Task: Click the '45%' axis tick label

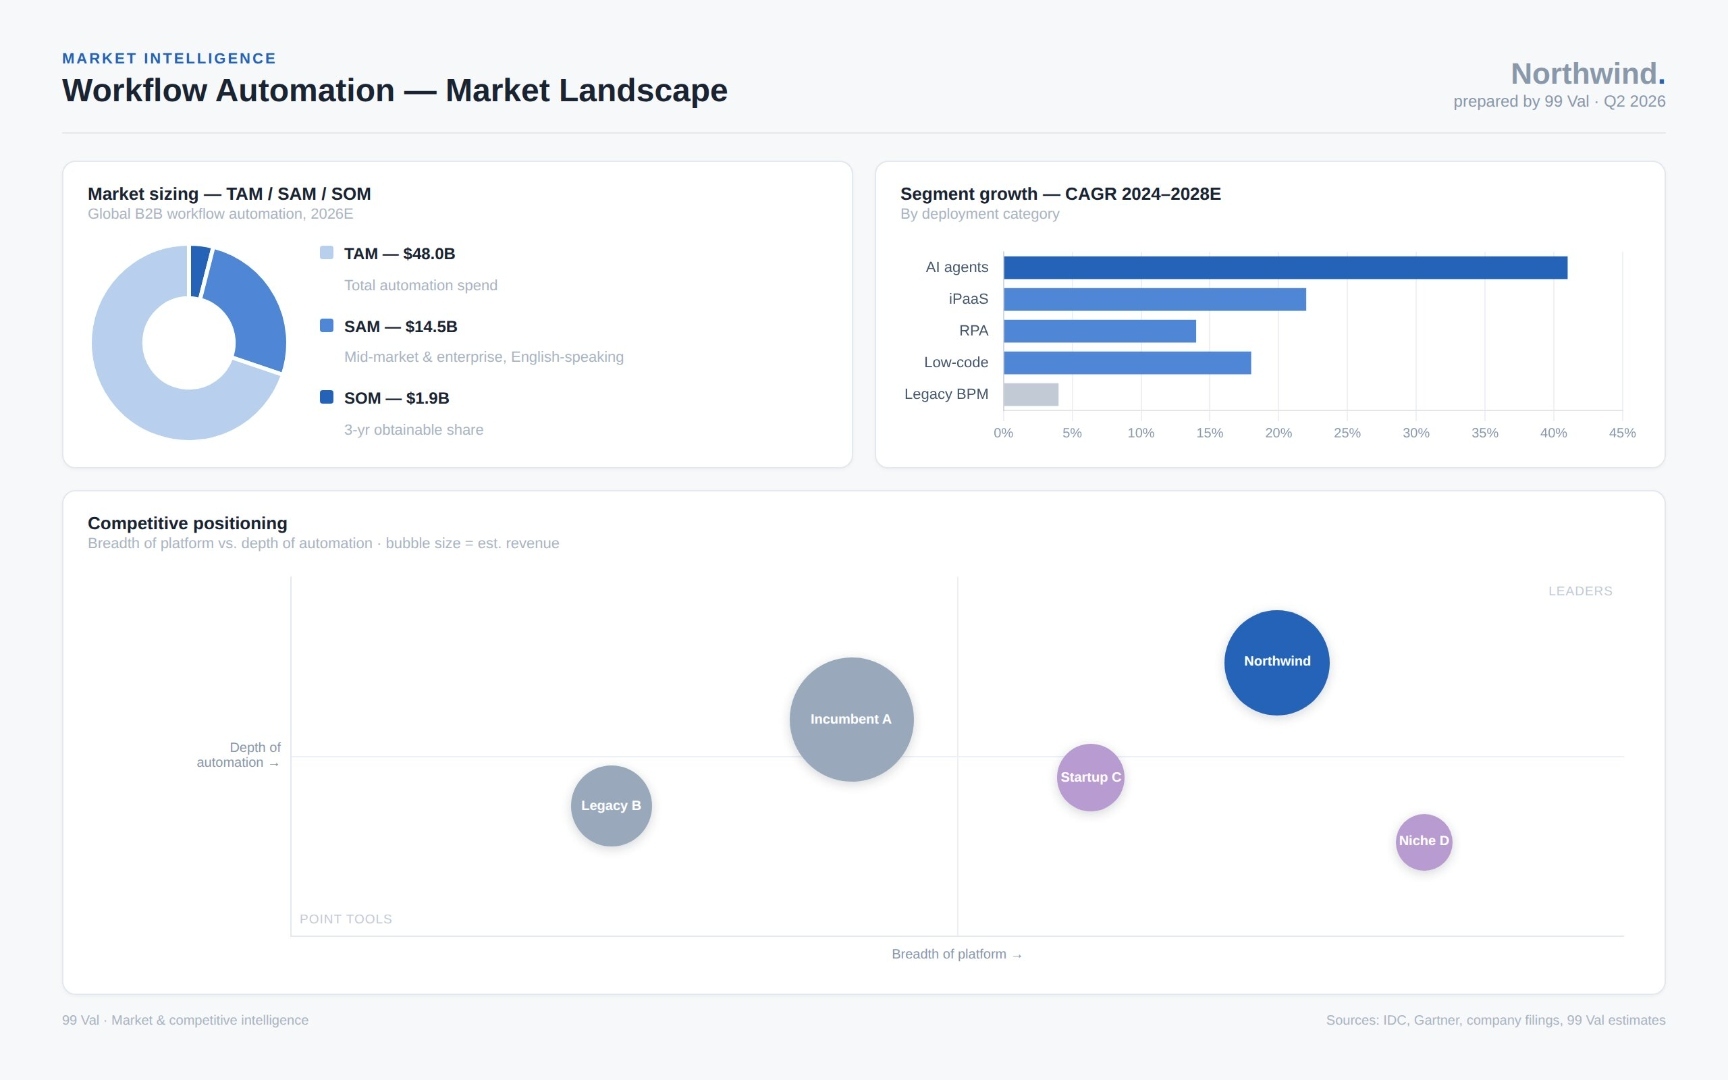Action: click(x=1622, y=433)
